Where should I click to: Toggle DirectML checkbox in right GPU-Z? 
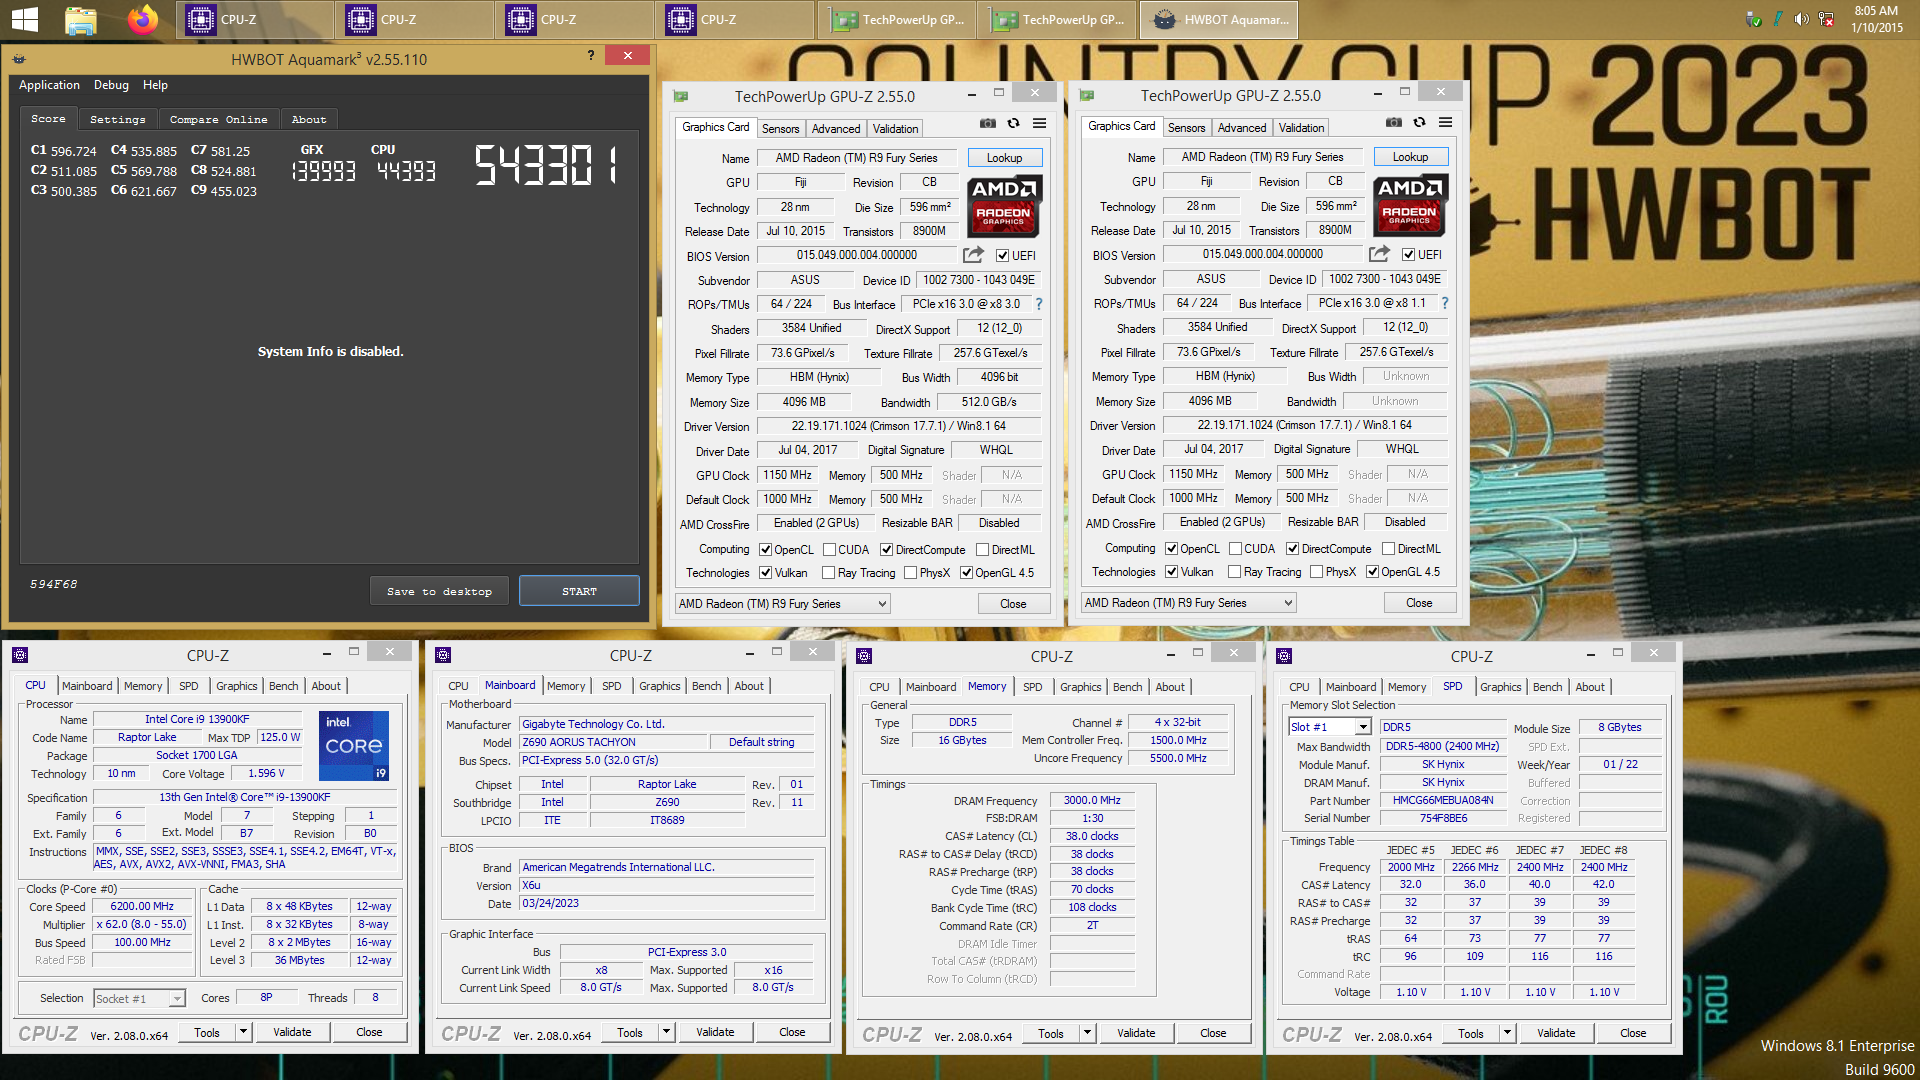[x=1388, y=549]
